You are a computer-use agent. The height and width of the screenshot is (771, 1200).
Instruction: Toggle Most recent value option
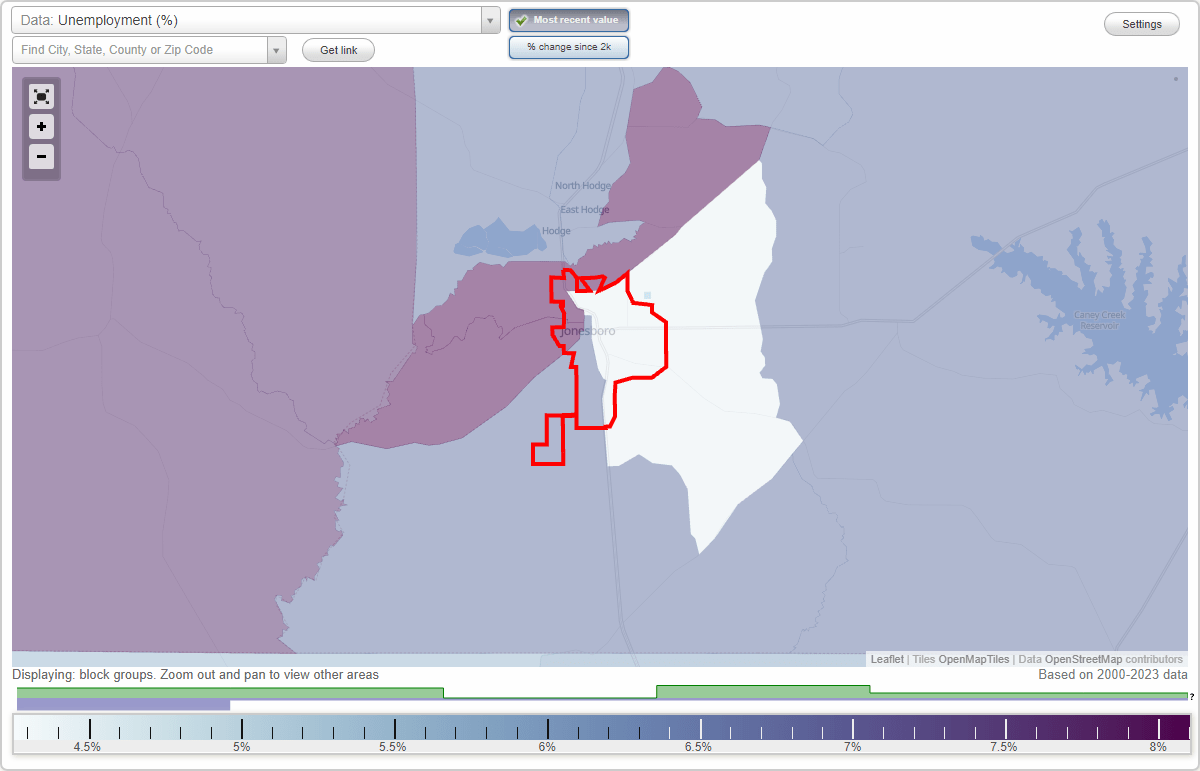pos(569,20)
